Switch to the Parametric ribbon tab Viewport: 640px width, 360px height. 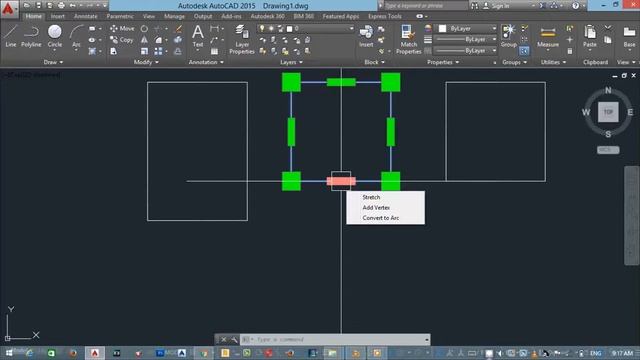[x=120, y=16]
